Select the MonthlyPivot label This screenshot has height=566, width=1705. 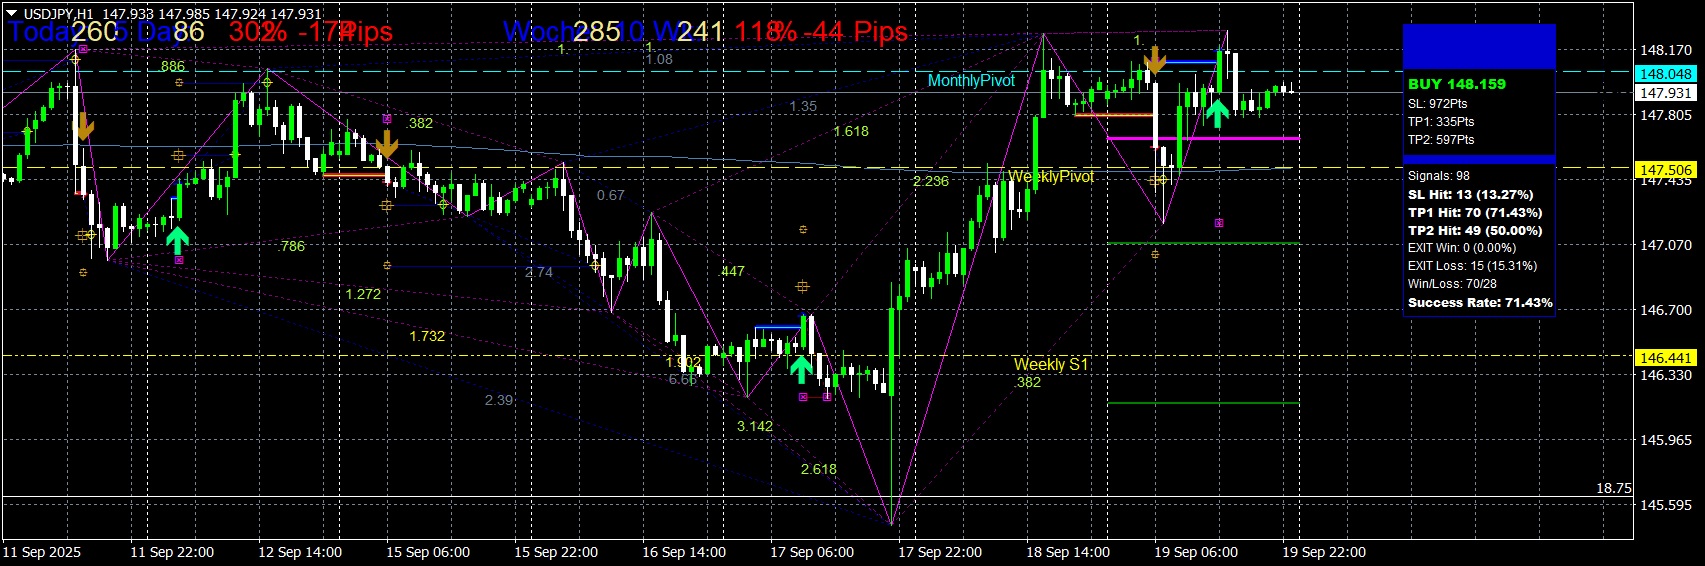(x=971, y=81)
